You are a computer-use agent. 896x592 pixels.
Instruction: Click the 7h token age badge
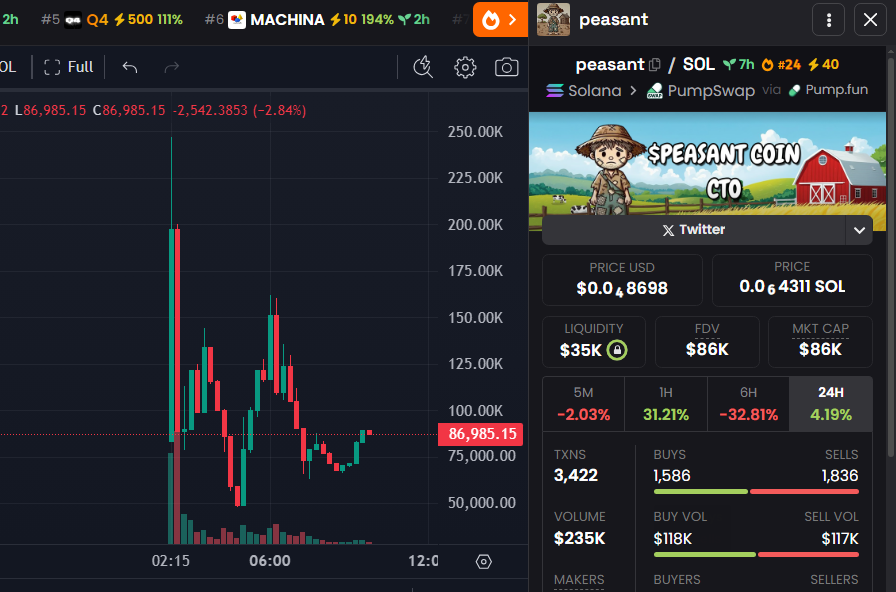point(739,65)
